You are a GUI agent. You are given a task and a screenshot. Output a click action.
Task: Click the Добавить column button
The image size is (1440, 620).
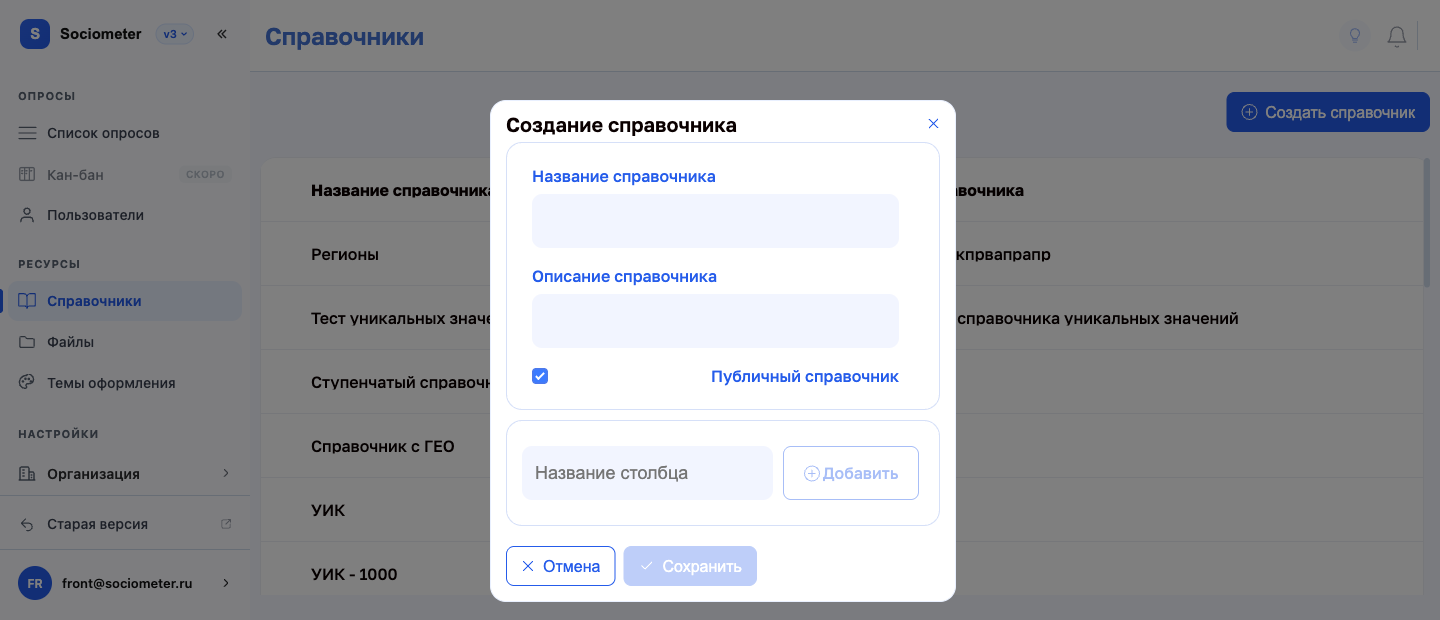851,473
